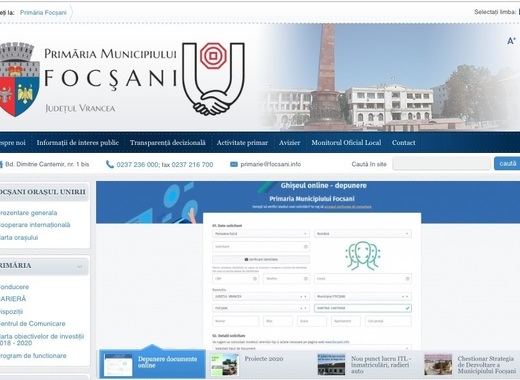This screenshot has height=380, width=520.
Task: Open Prezentare generala sidebar link
Action: (x=28, y=213)
